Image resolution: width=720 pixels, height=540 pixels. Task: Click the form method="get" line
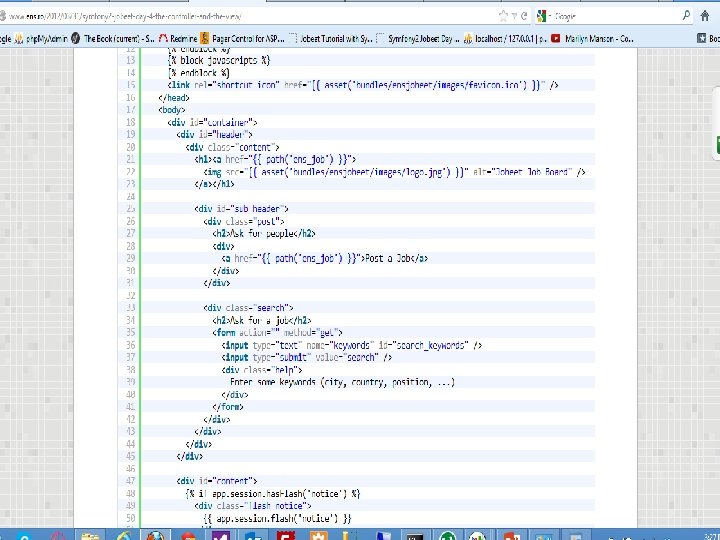point(277,332)
